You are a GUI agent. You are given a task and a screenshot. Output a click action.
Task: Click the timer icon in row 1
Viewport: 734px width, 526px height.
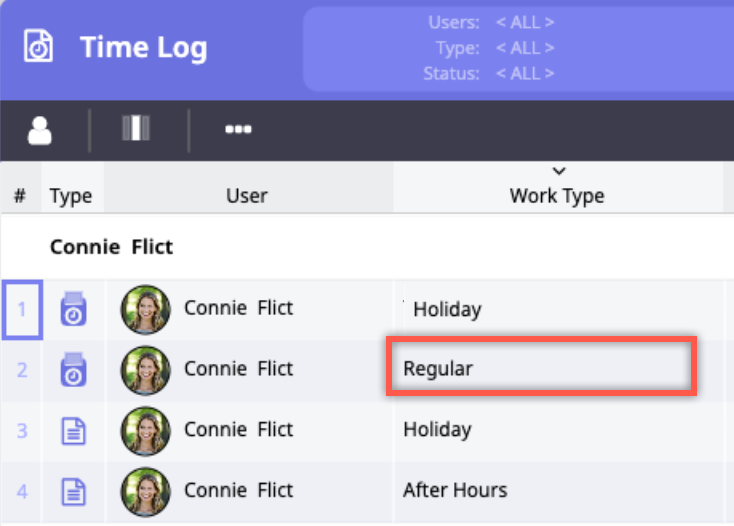[75, 309]
